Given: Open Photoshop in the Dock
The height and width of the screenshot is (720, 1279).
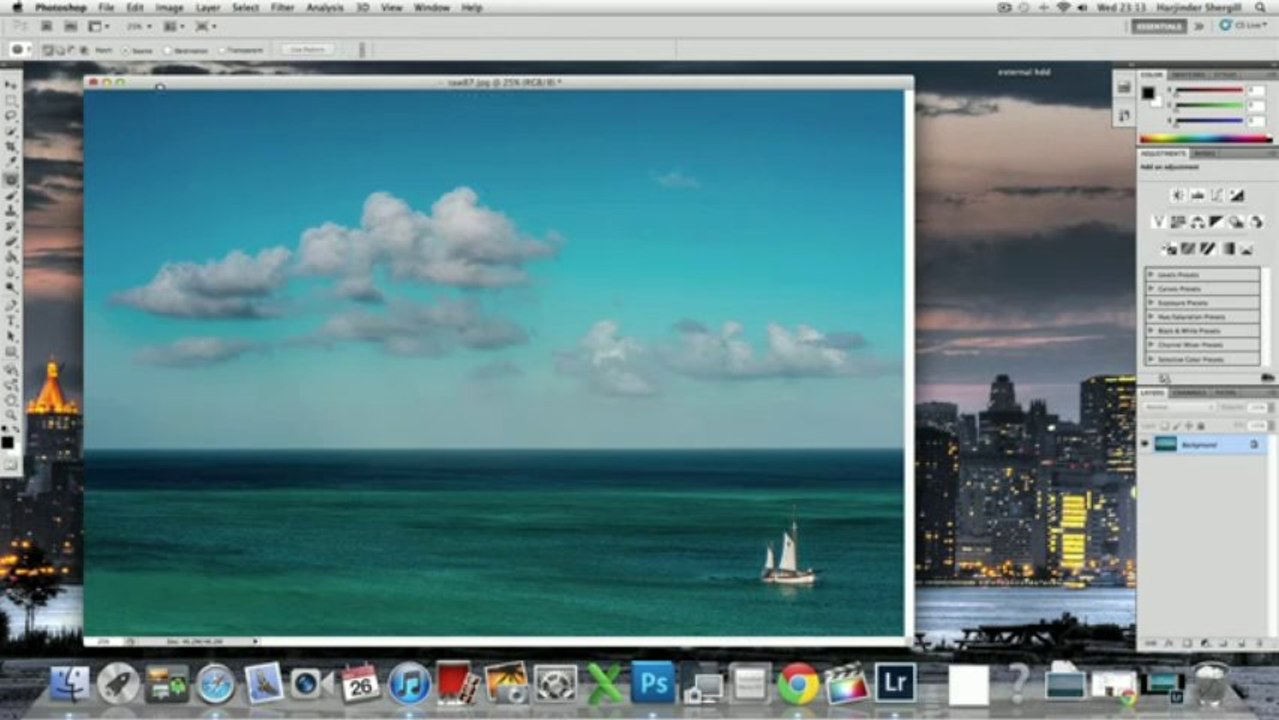Looking at the screenshot, I should pos(653,684).
